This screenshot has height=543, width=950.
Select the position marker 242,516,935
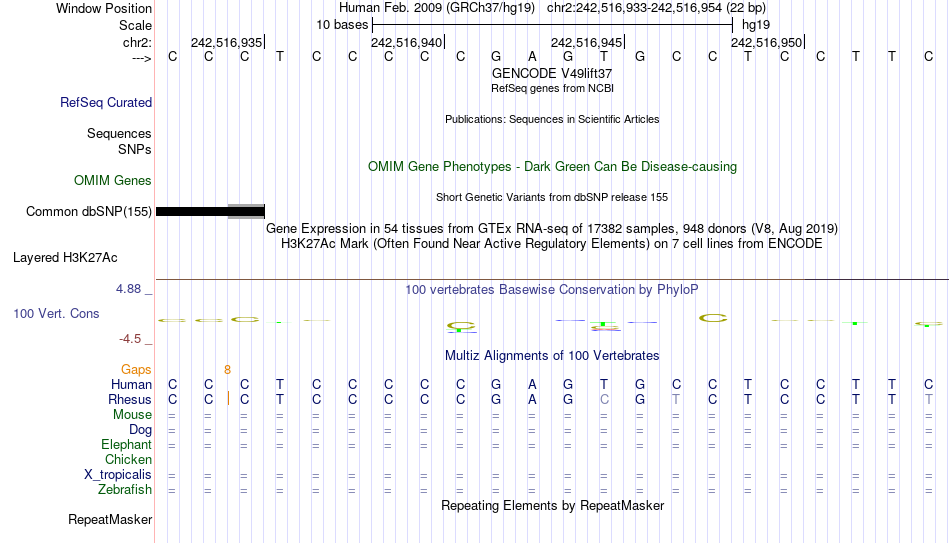[x=227, y=42]
